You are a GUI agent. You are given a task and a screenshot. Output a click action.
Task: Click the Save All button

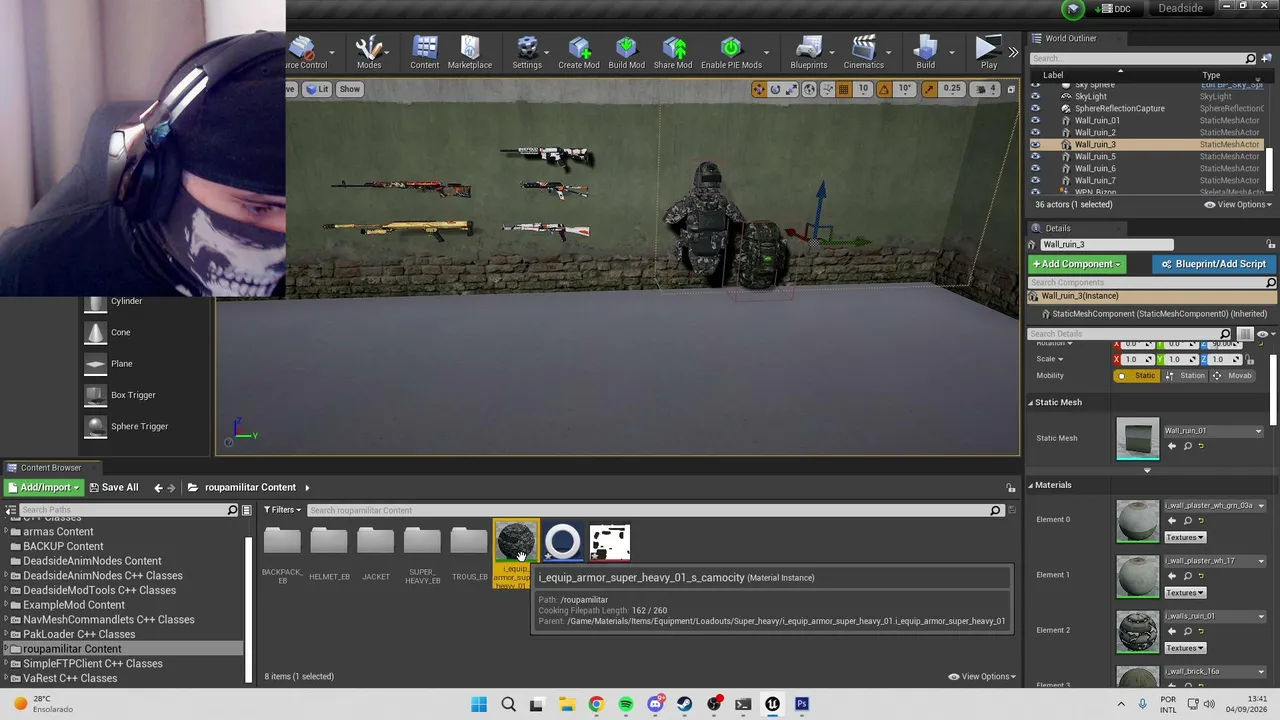(113, 487)
